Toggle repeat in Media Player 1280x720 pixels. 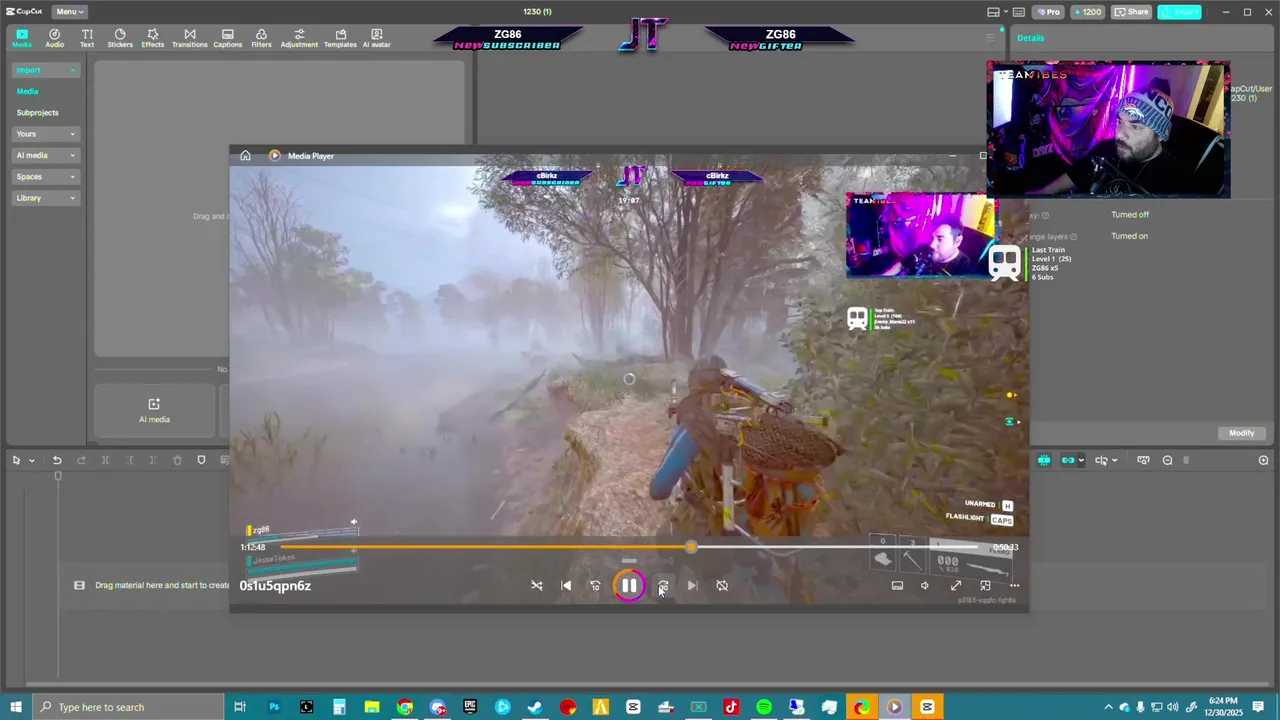click(x=722, y=586)
